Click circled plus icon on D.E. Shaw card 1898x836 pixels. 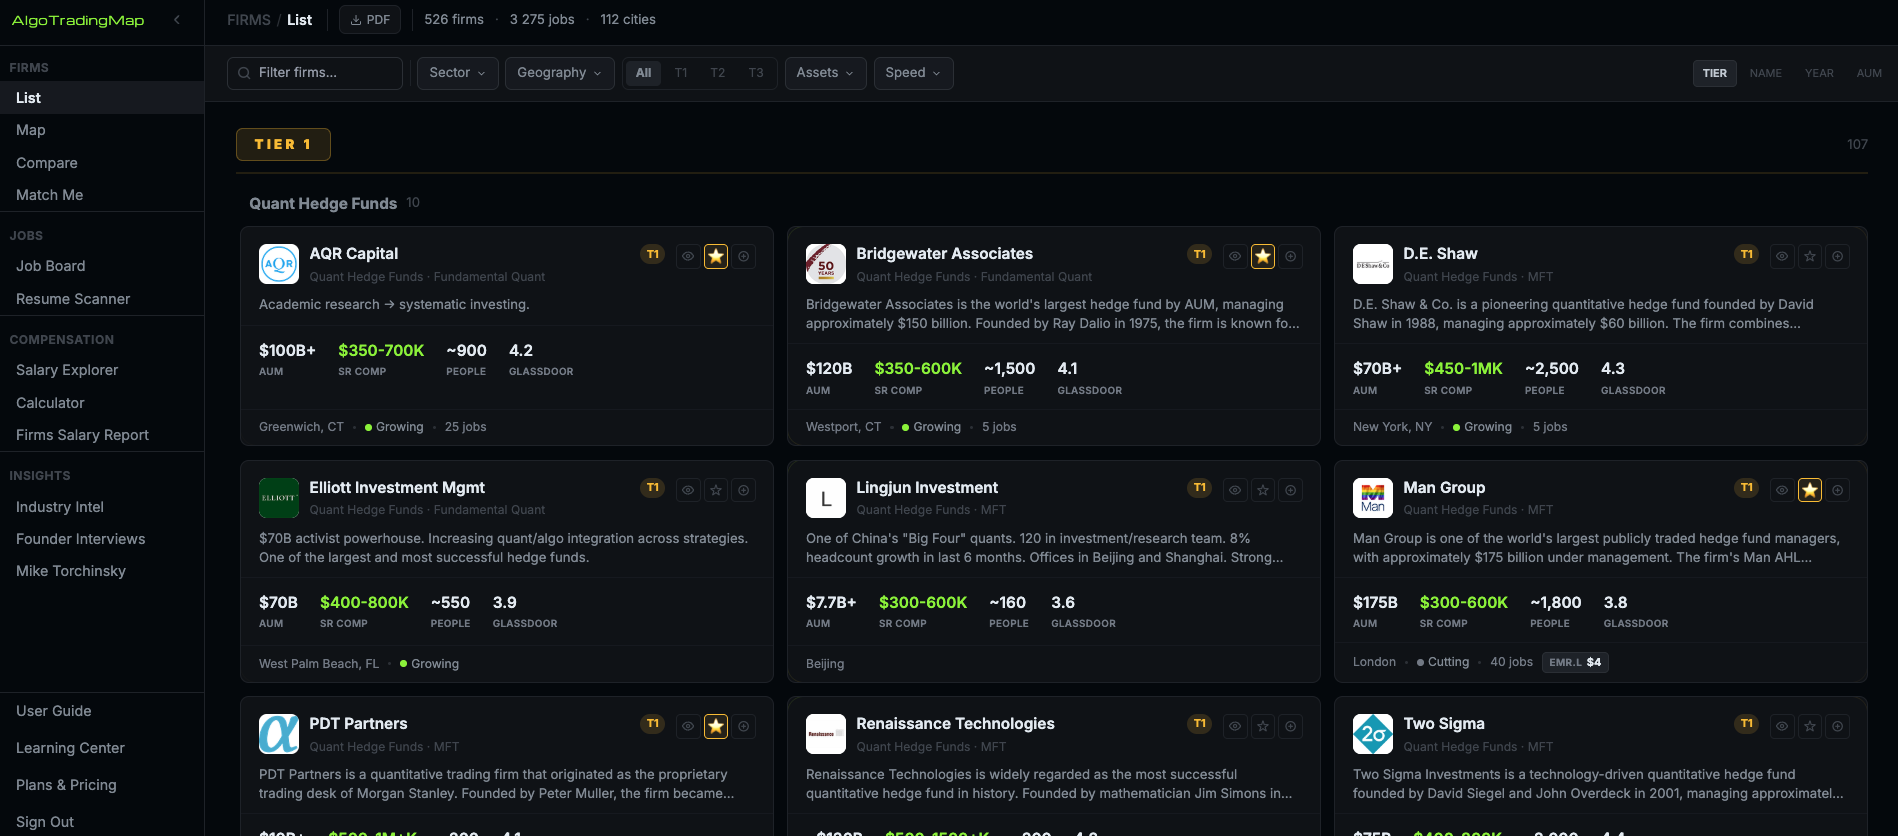(1838, 256)
